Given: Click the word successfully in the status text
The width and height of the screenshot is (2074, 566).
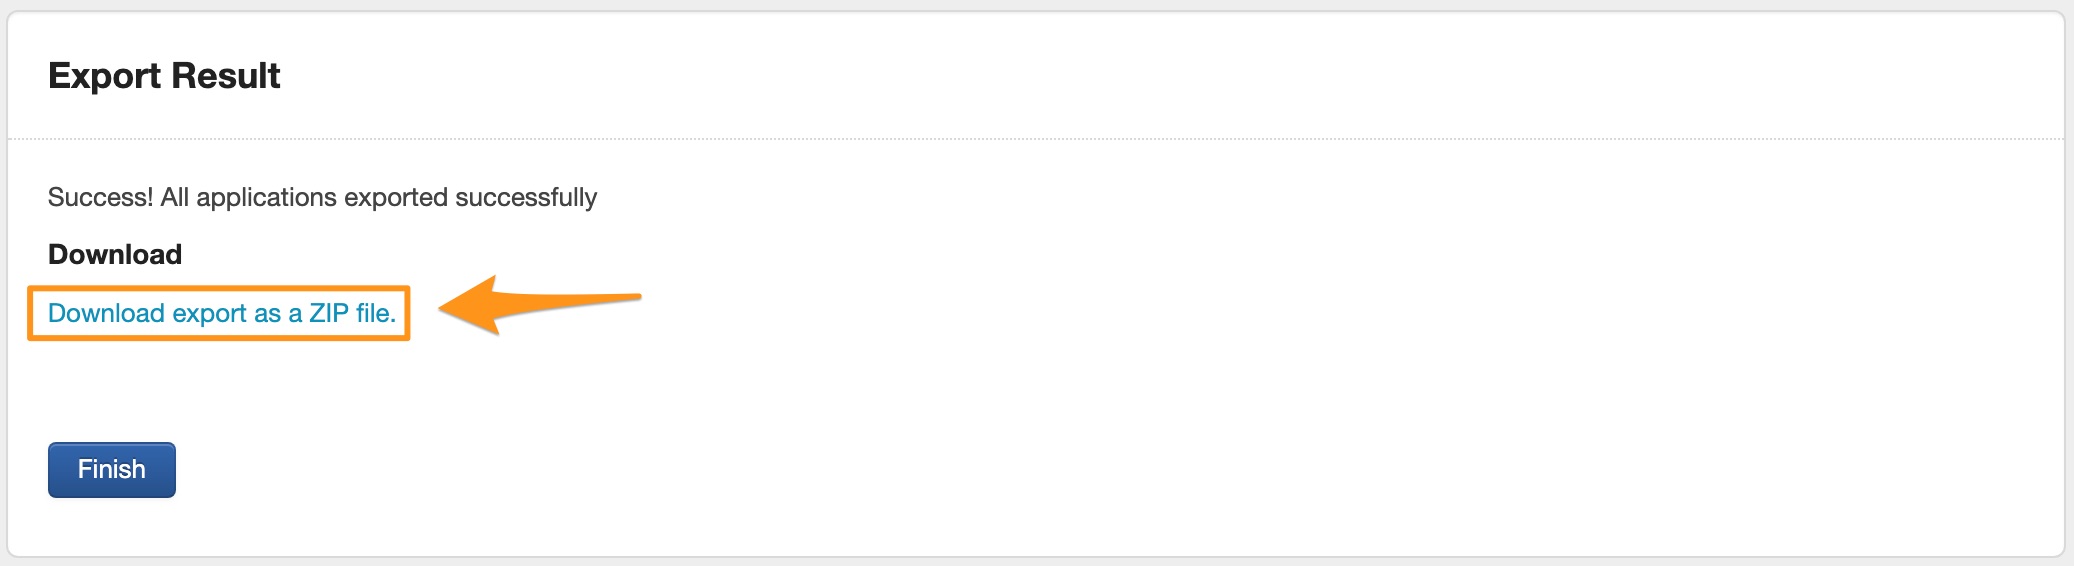Looking at the screenshot, I should click(x=526, y=197).
